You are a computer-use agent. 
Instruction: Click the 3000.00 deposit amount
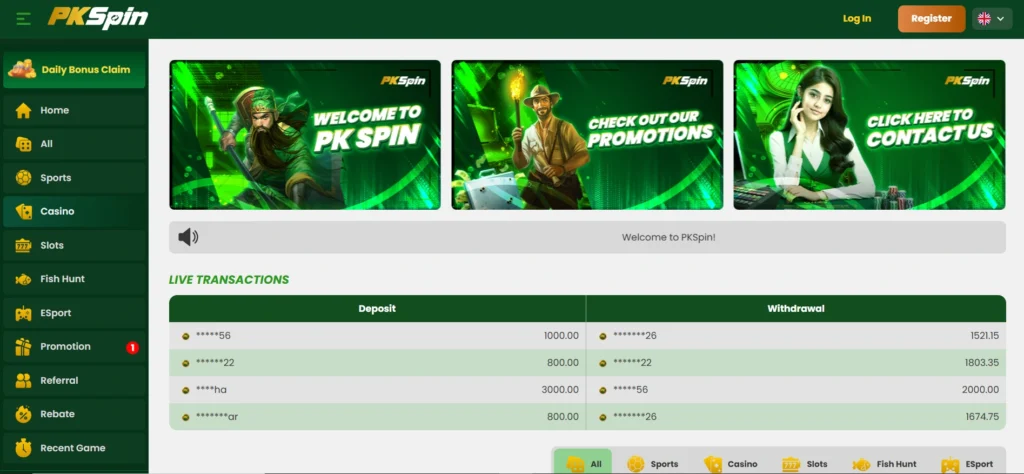coord(560,390)
